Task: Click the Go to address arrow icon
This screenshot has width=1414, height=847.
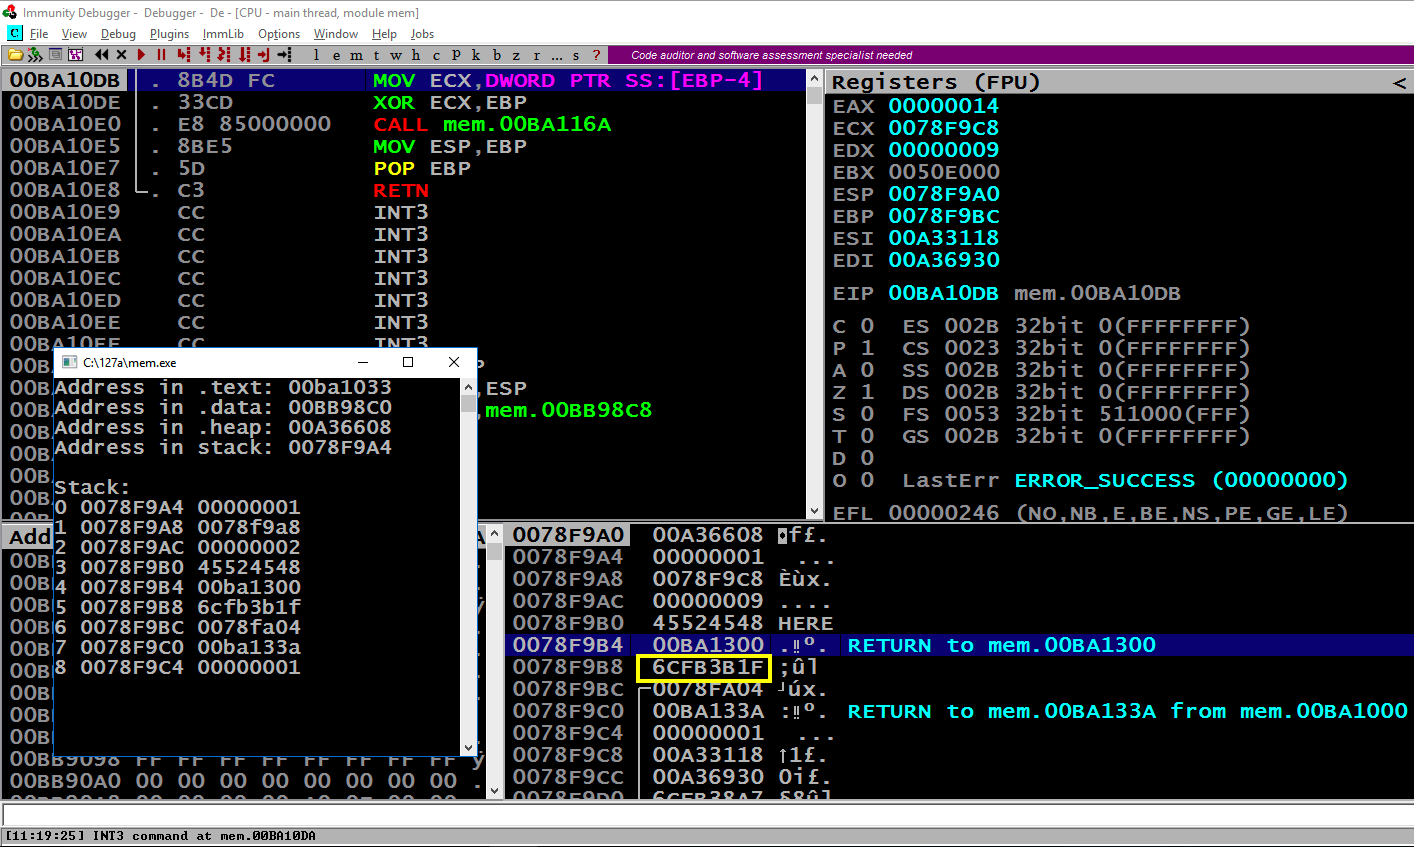Action: pos(285,54)
